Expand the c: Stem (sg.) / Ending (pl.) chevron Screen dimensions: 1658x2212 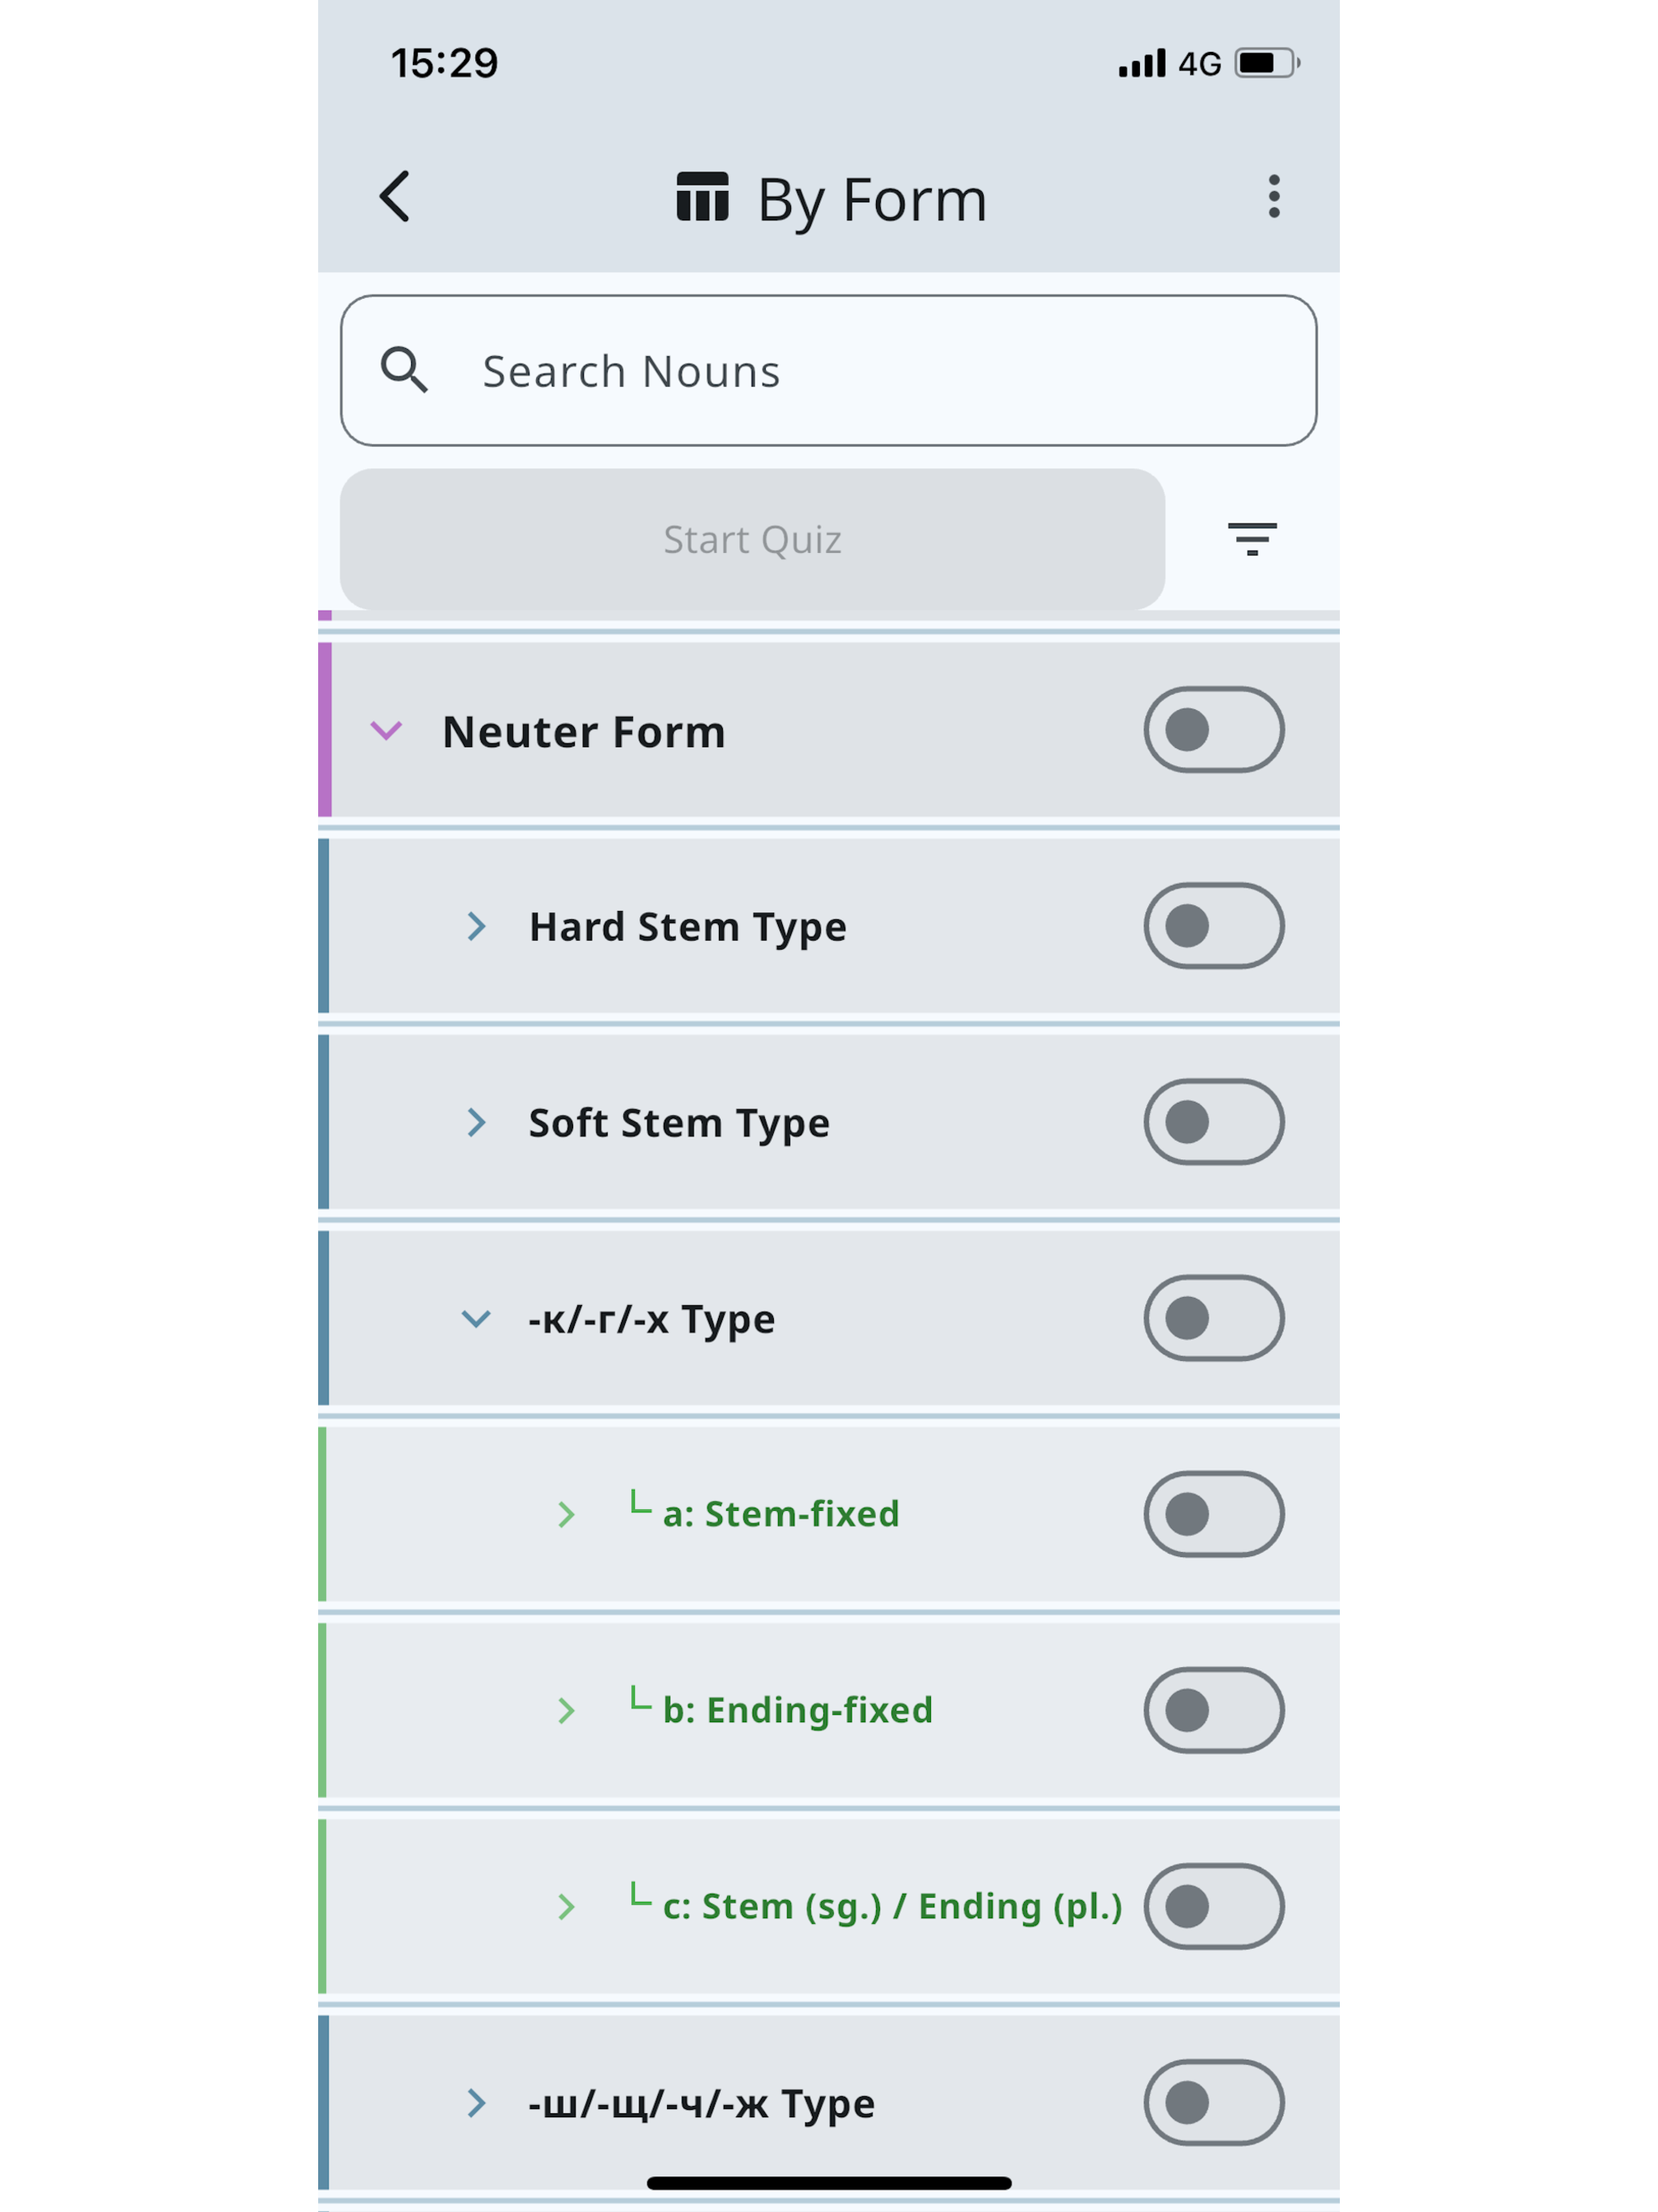(x=566, y=1906)
